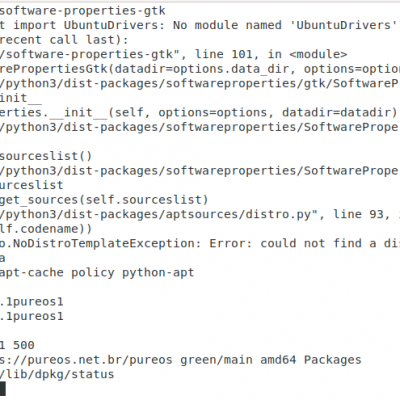The width and height of the screenshot is (400, 400).
Task: Click 'get_sources(self.sourceslist)' text
Action: (x=104, y=200)
